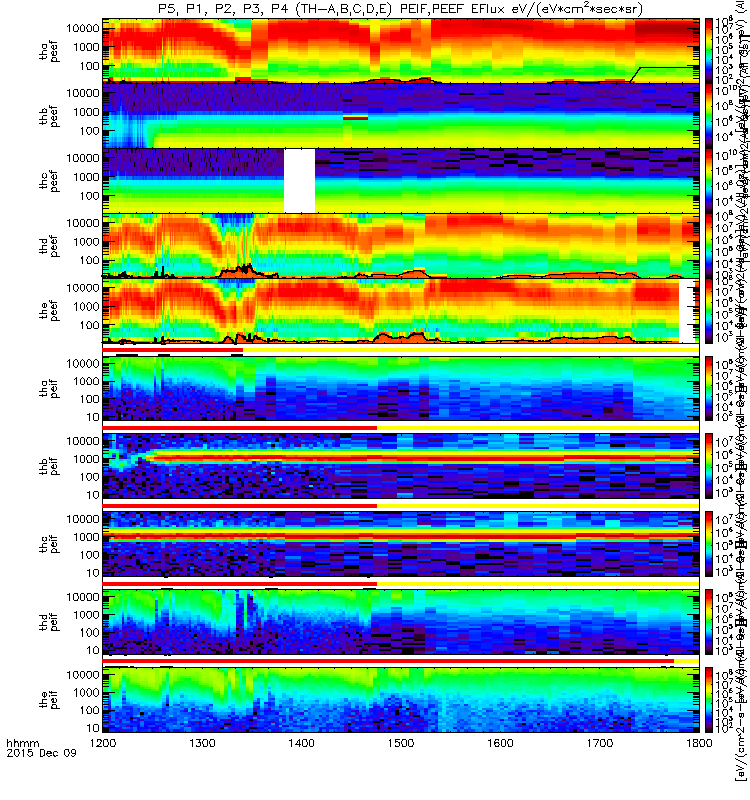Click the 1300 time axis label
This screenshot has height=800, width=750.
(202, 743)
